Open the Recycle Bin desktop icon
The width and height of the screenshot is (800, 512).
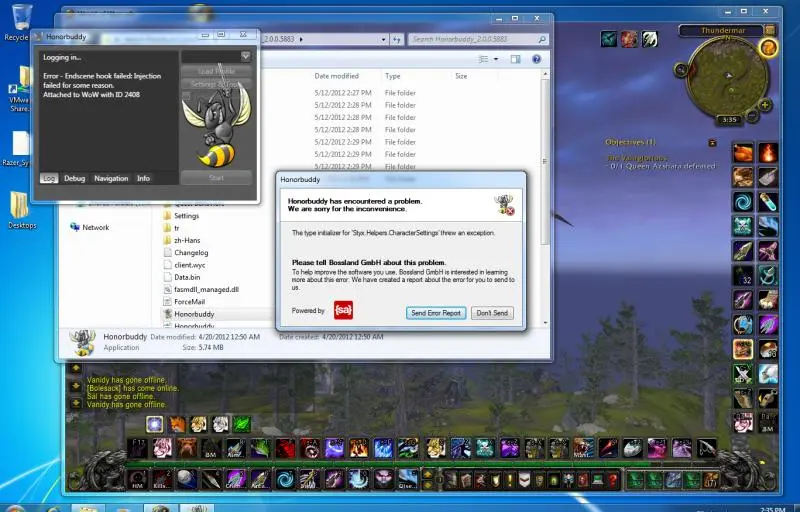click(x=20, y=22)
